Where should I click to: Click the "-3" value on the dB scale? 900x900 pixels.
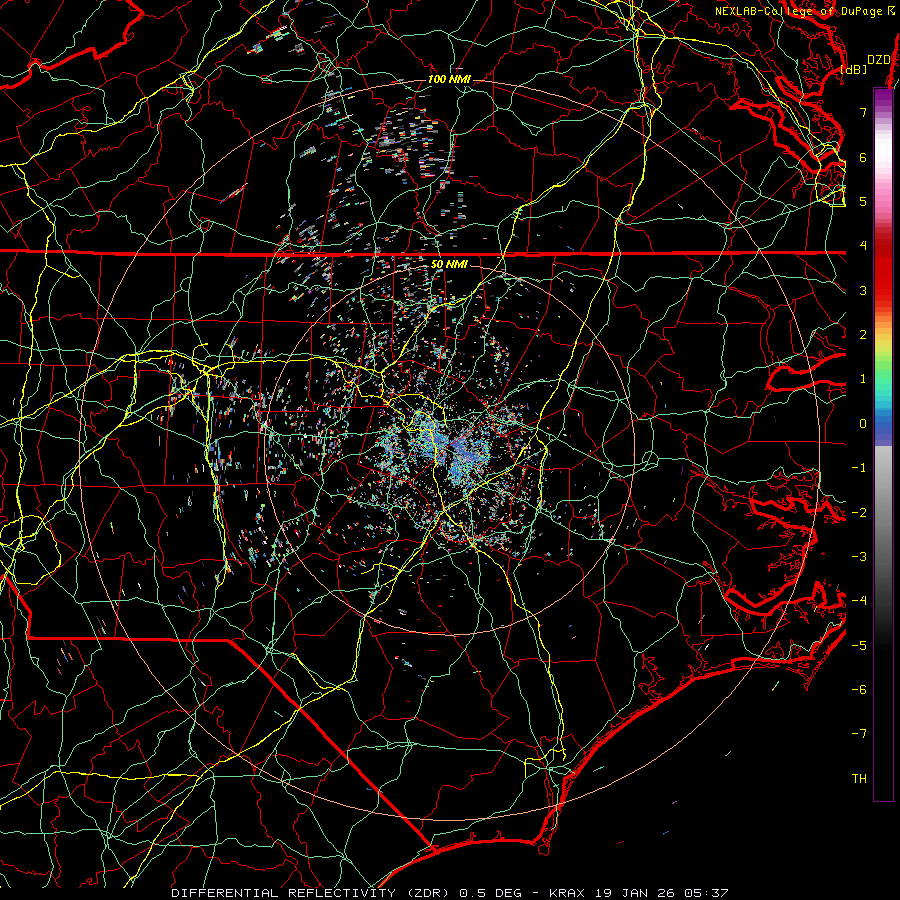tap(859, 556)
